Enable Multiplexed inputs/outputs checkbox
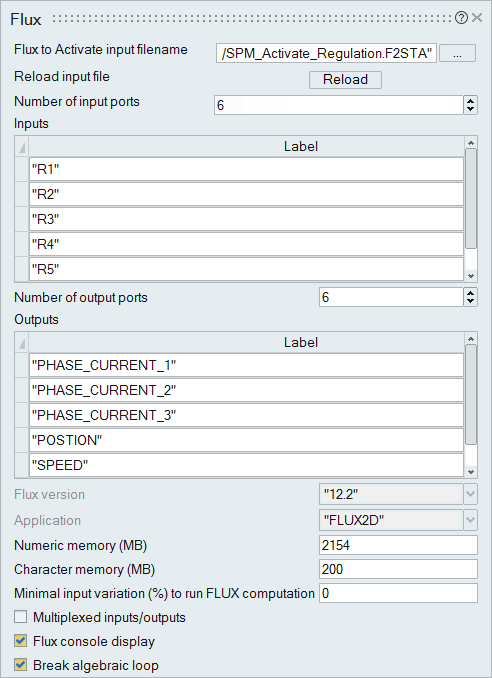This screenshot has width=492, height=678. (20, 617)
